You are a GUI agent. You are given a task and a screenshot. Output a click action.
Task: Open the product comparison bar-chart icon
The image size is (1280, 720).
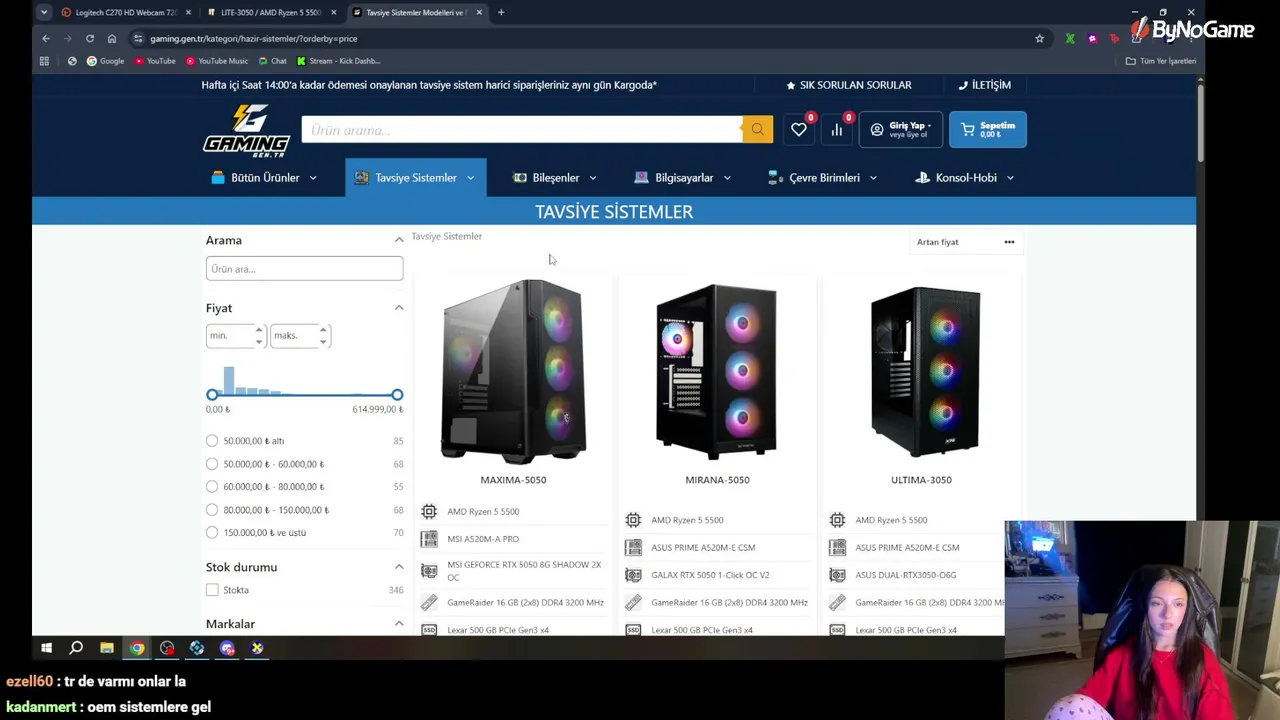837,130
